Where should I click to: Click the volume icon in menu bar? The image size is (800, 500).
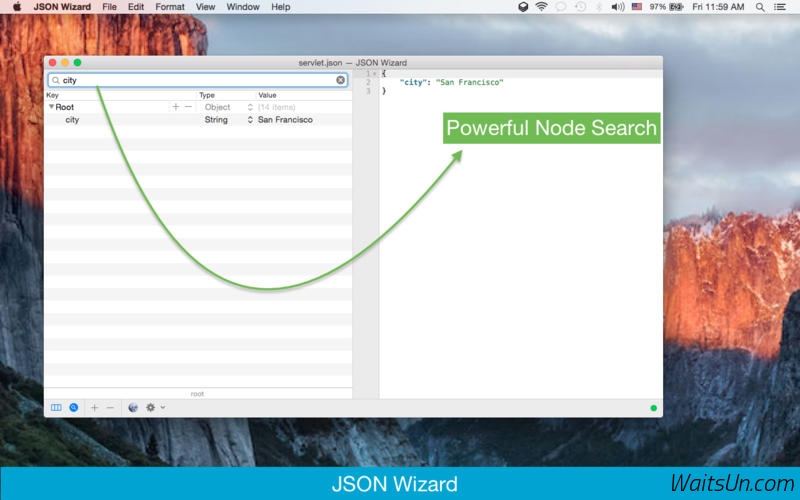[618, 7]
